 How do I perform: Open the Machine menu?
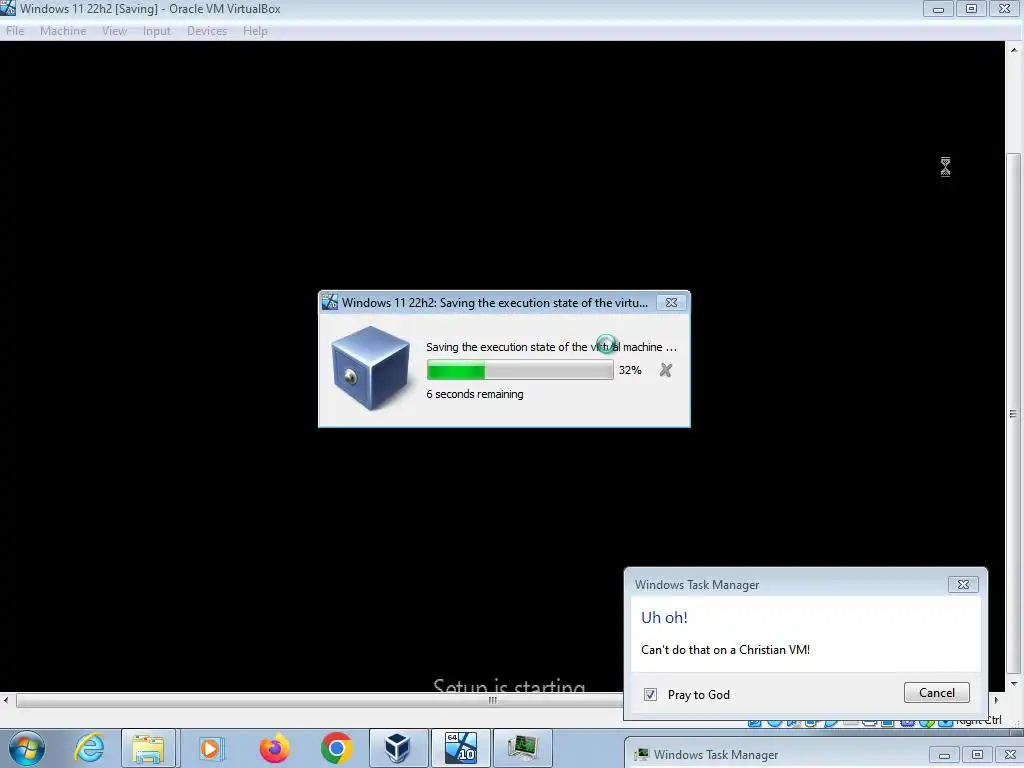point(63,31)
